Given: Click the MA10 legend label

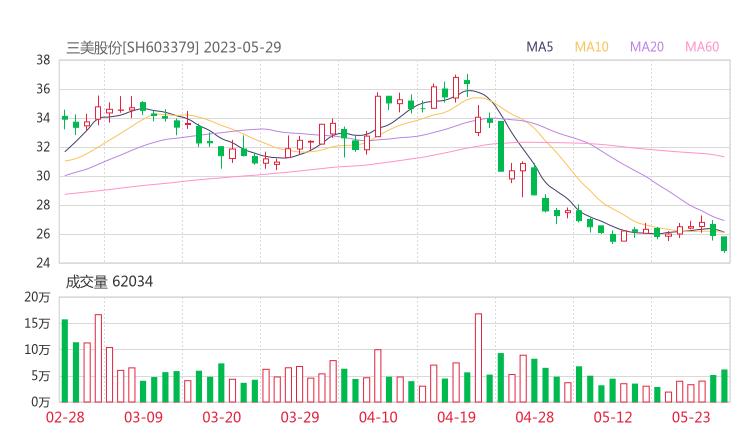Looking at the screenshot, I should coord(591,47).
